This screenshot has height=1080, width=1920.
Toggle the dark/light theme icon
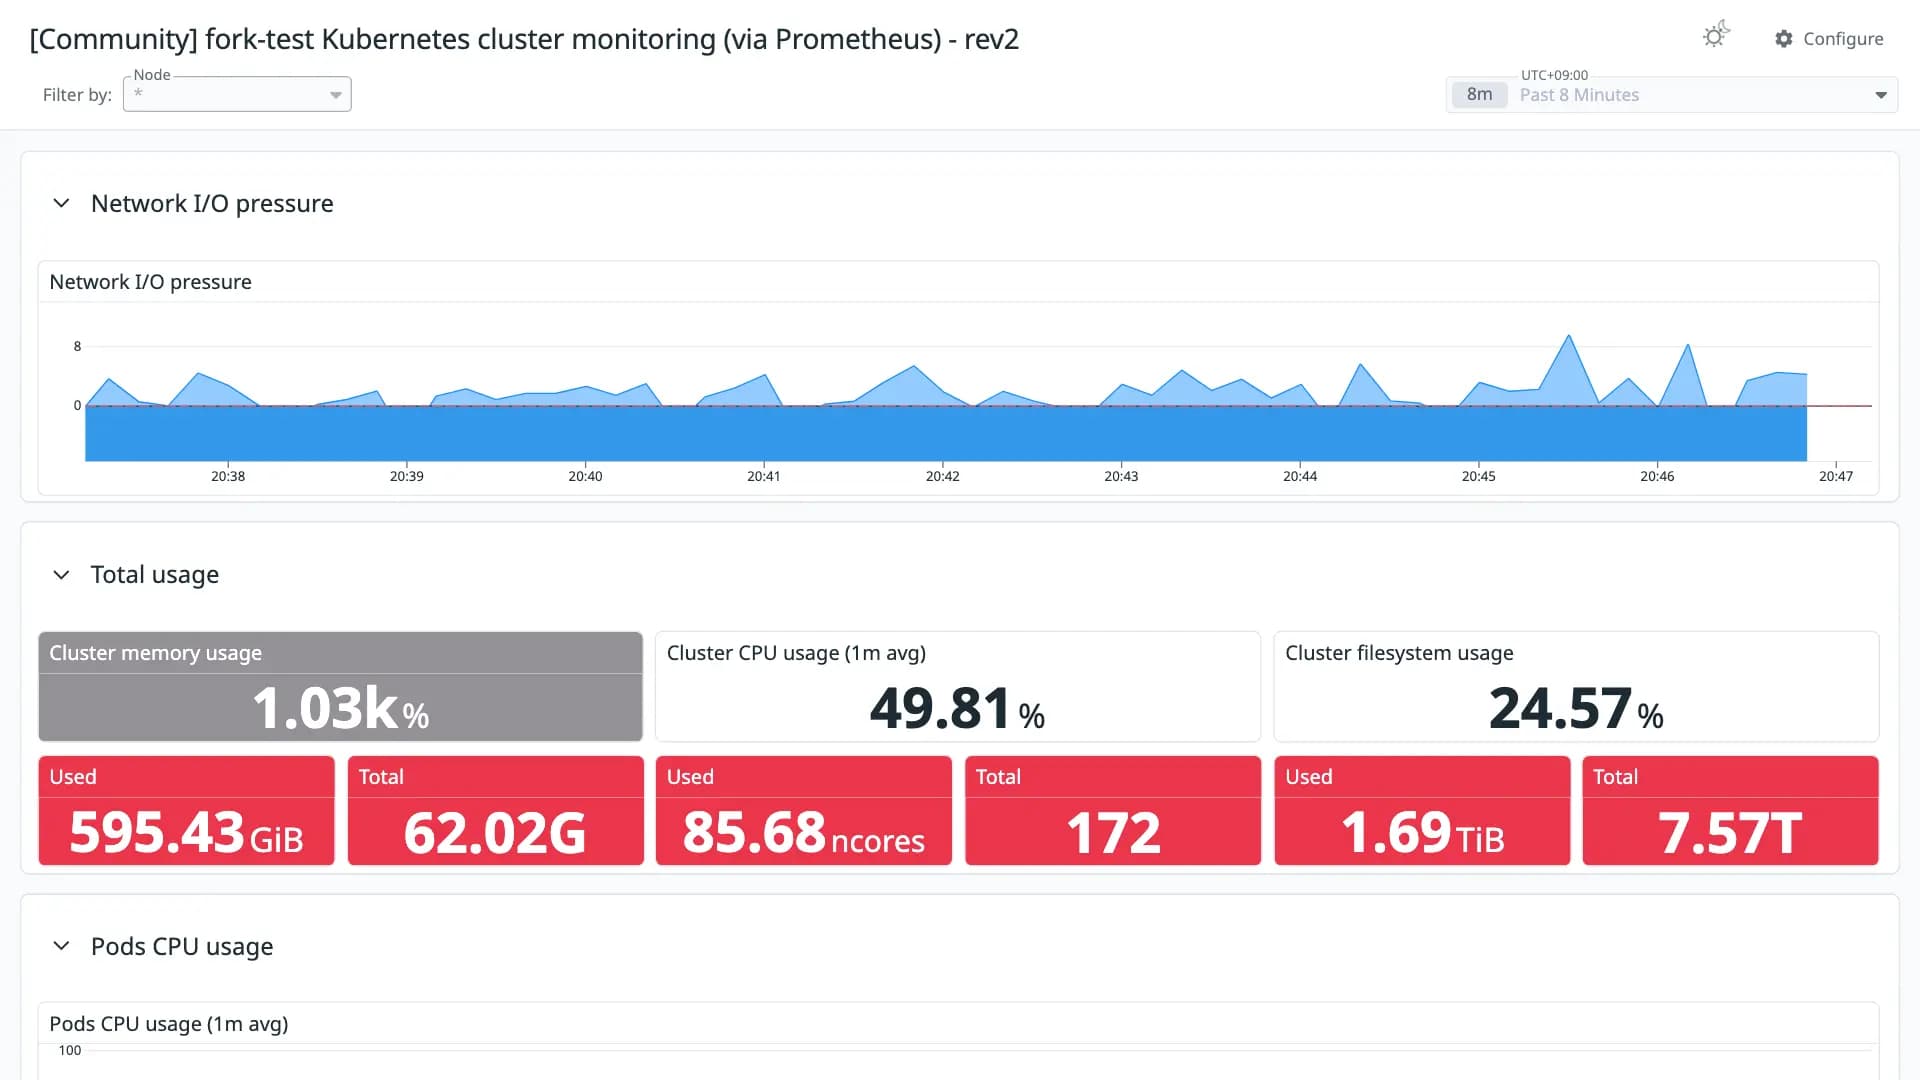click(x=1716, y=36)
